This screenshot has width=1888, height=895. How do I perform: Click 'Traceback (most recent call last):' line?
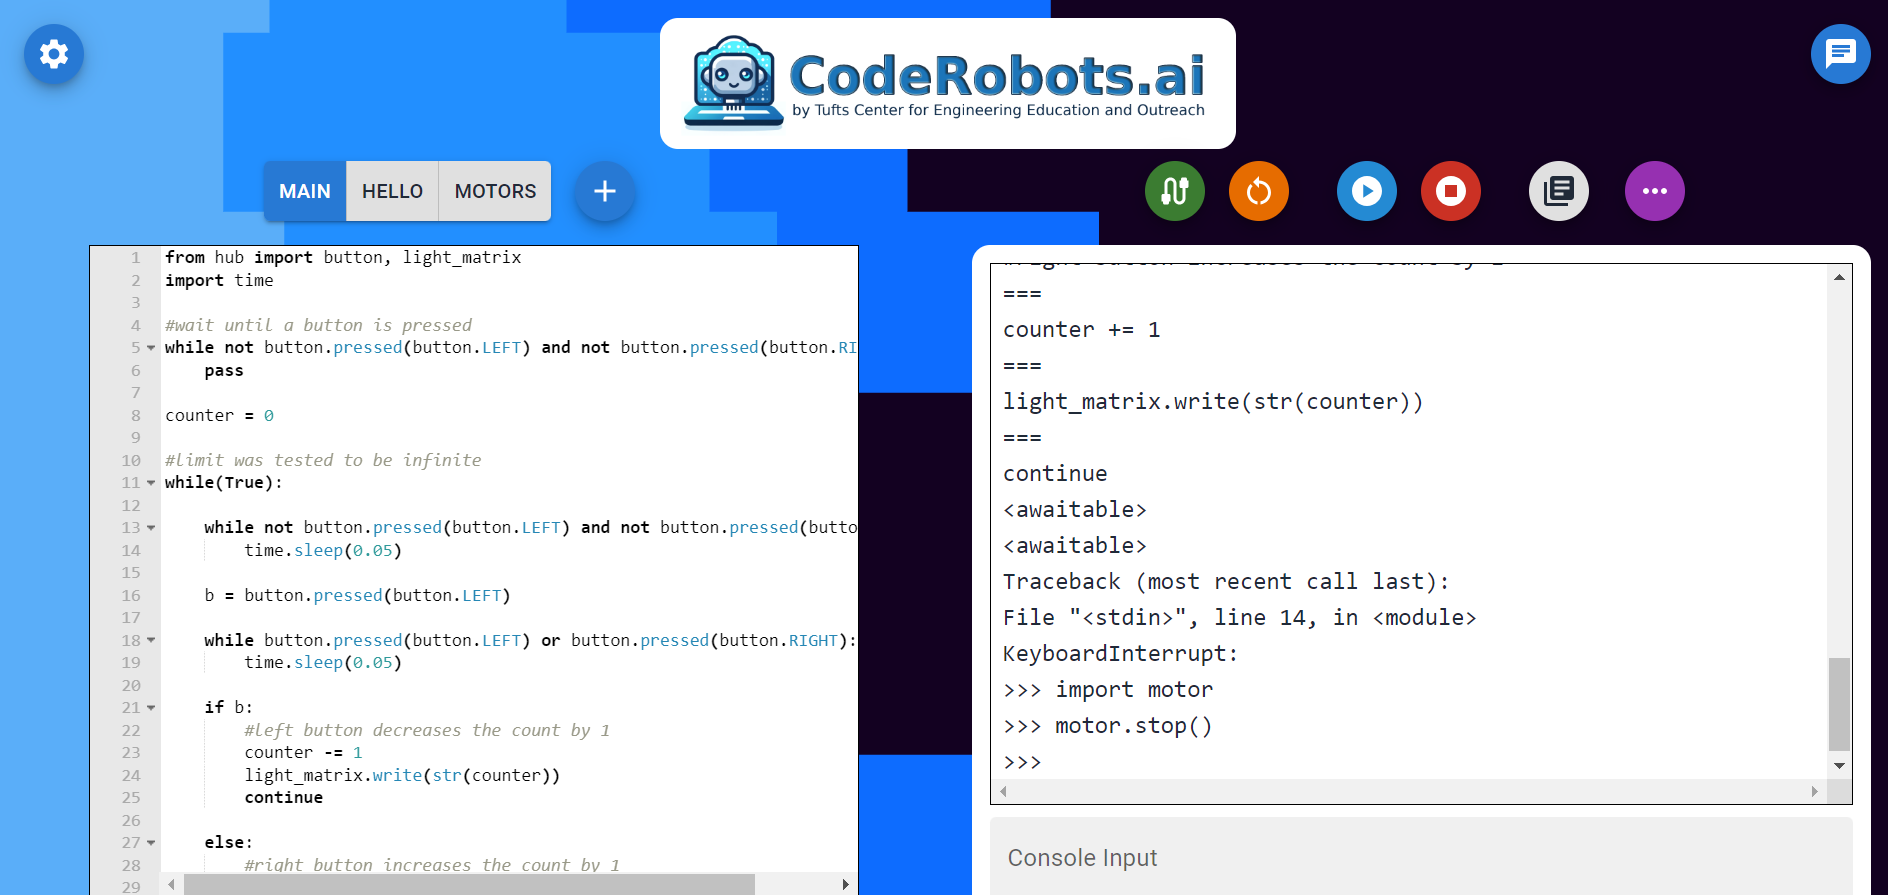1226,582
